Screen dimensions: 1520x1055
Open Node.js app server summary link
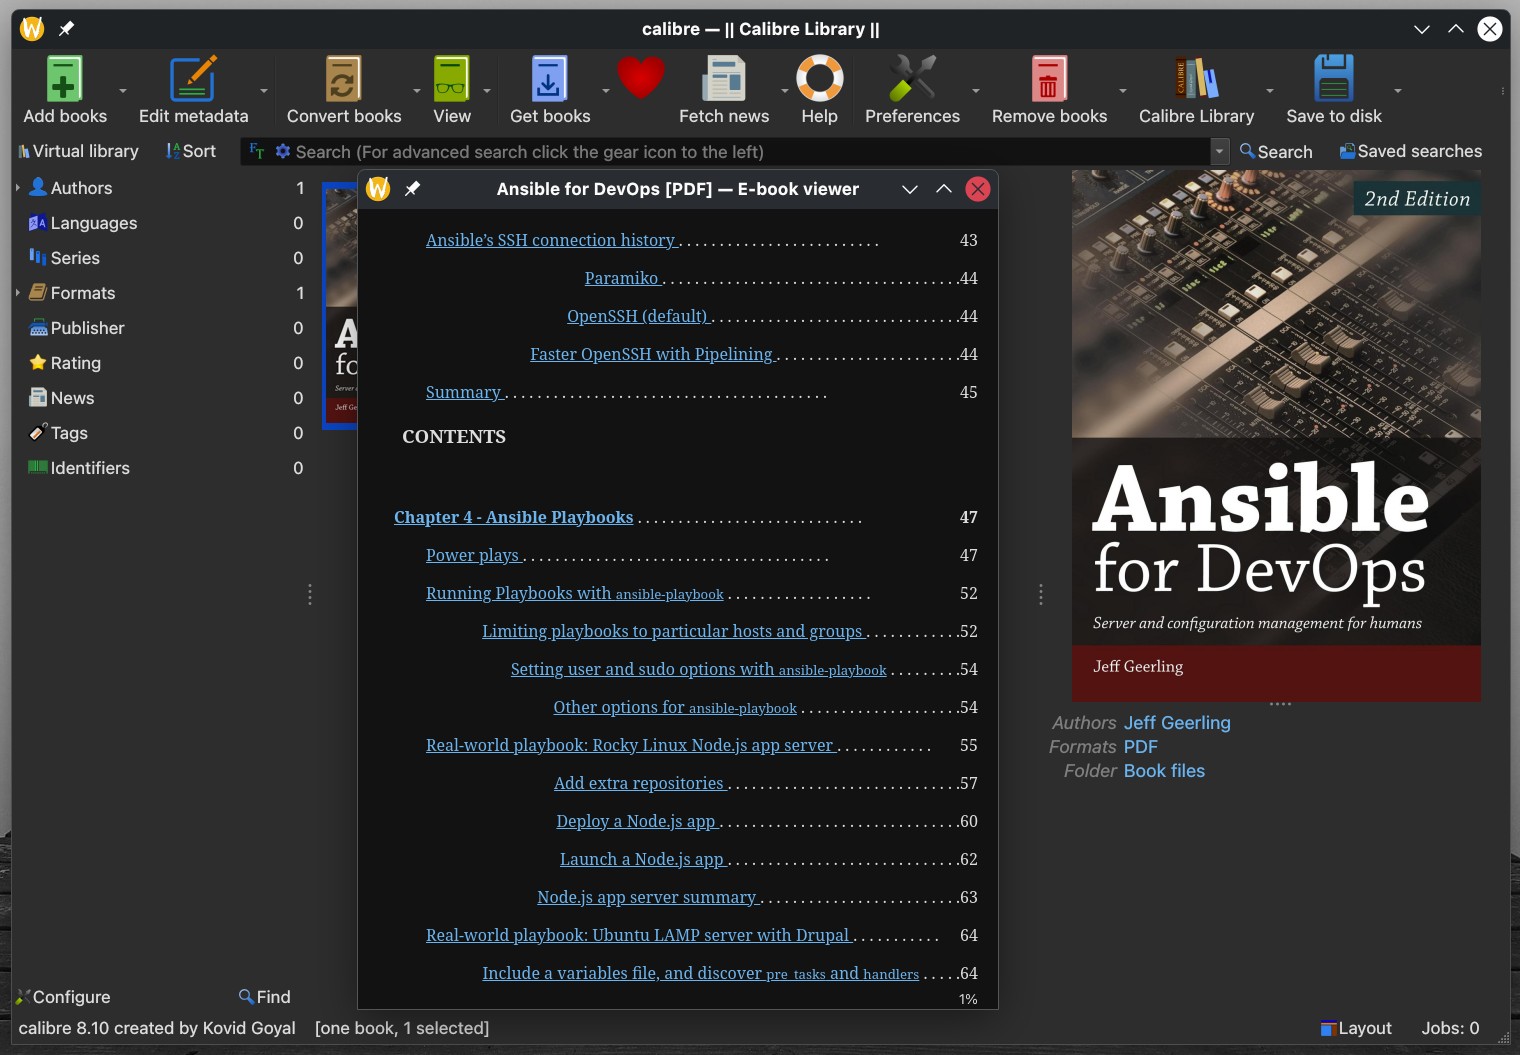tap(646, 897)
